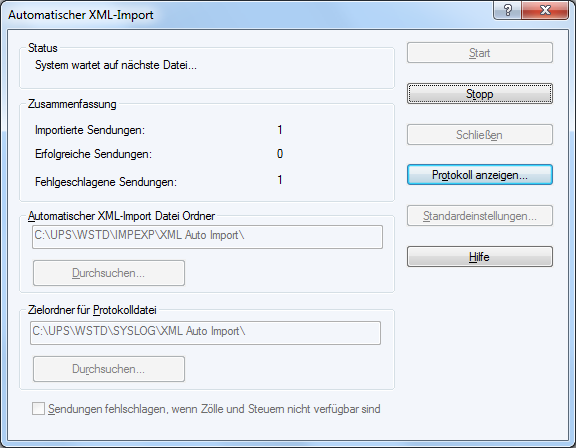This screenshot has width=576, height=448.
Task: Enable the checkbox to fail shipments when Zölle are unavailable
Action: point(38,409)
